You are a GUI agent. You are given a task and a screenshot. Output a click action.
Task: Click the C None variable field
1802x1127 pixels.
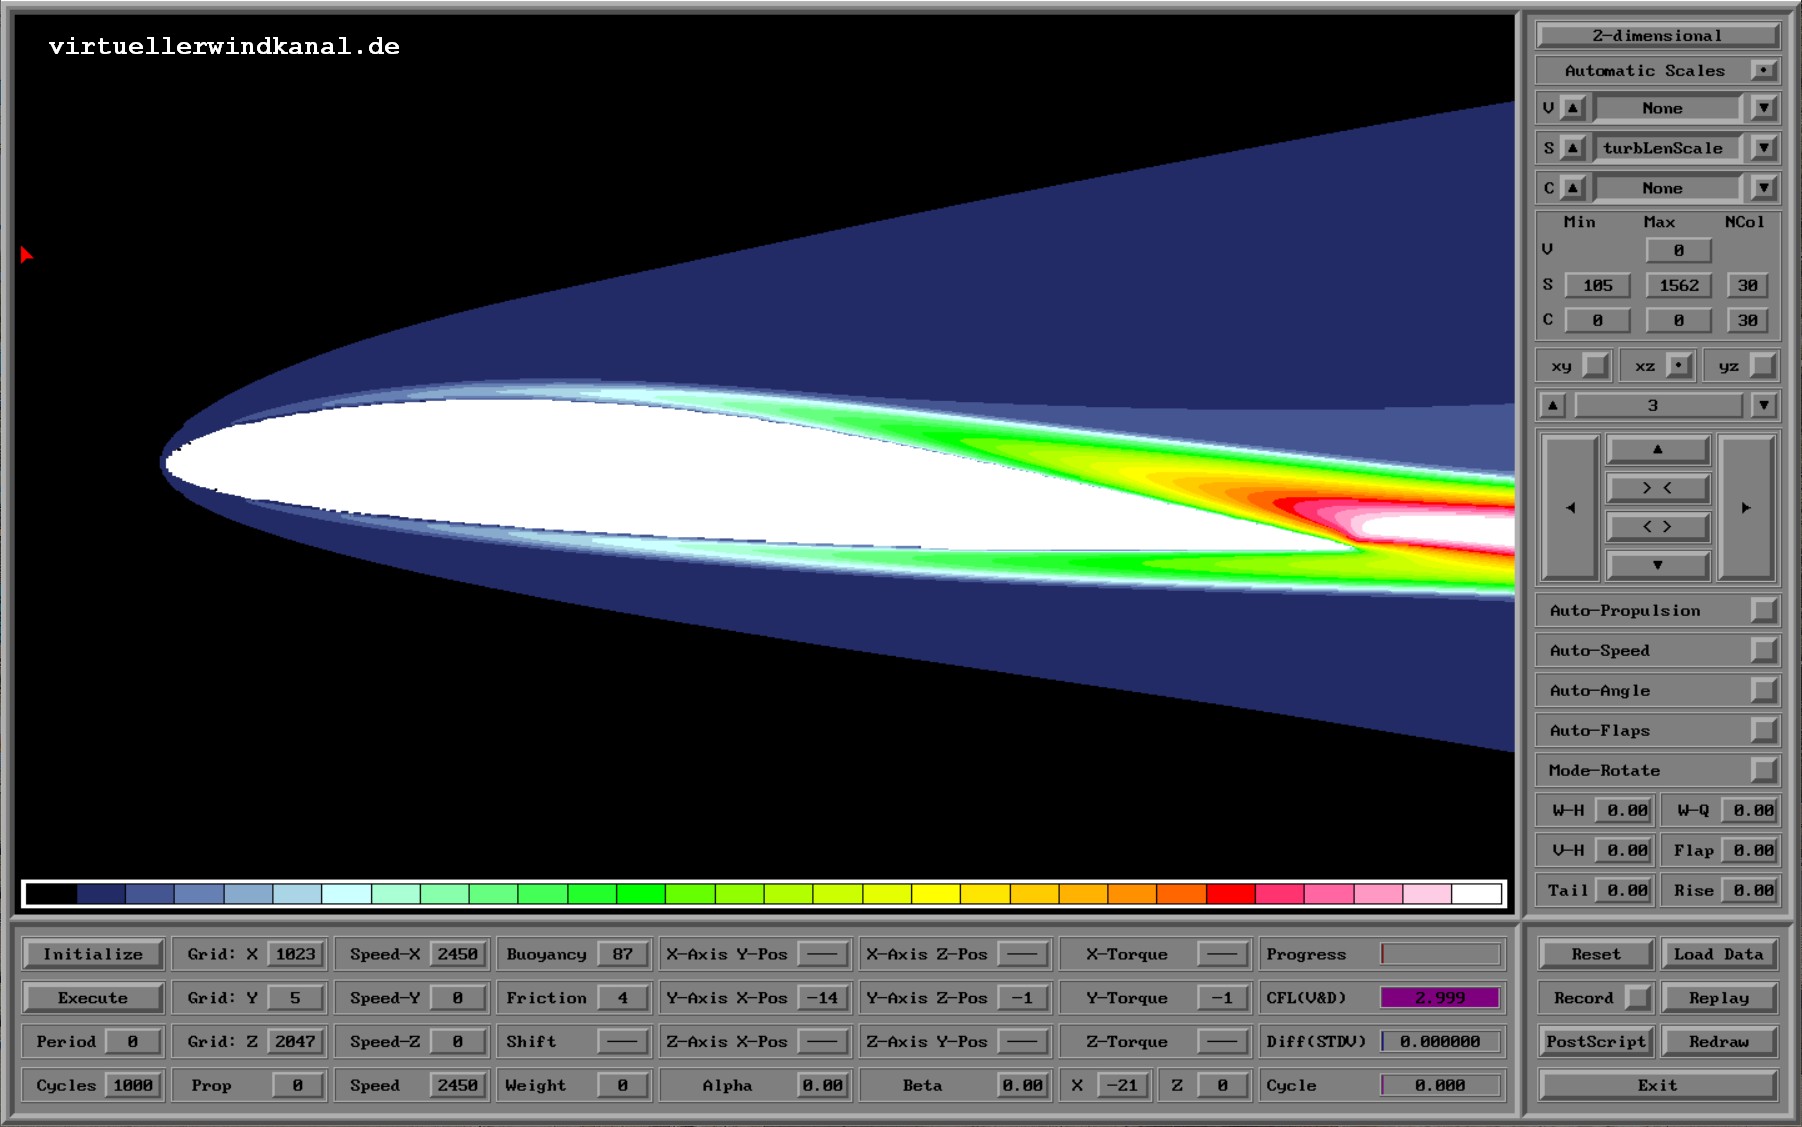[1667, 188]
